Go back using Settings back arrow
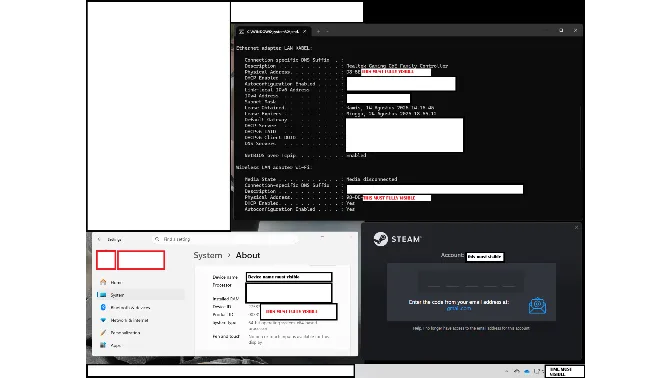 99,239
